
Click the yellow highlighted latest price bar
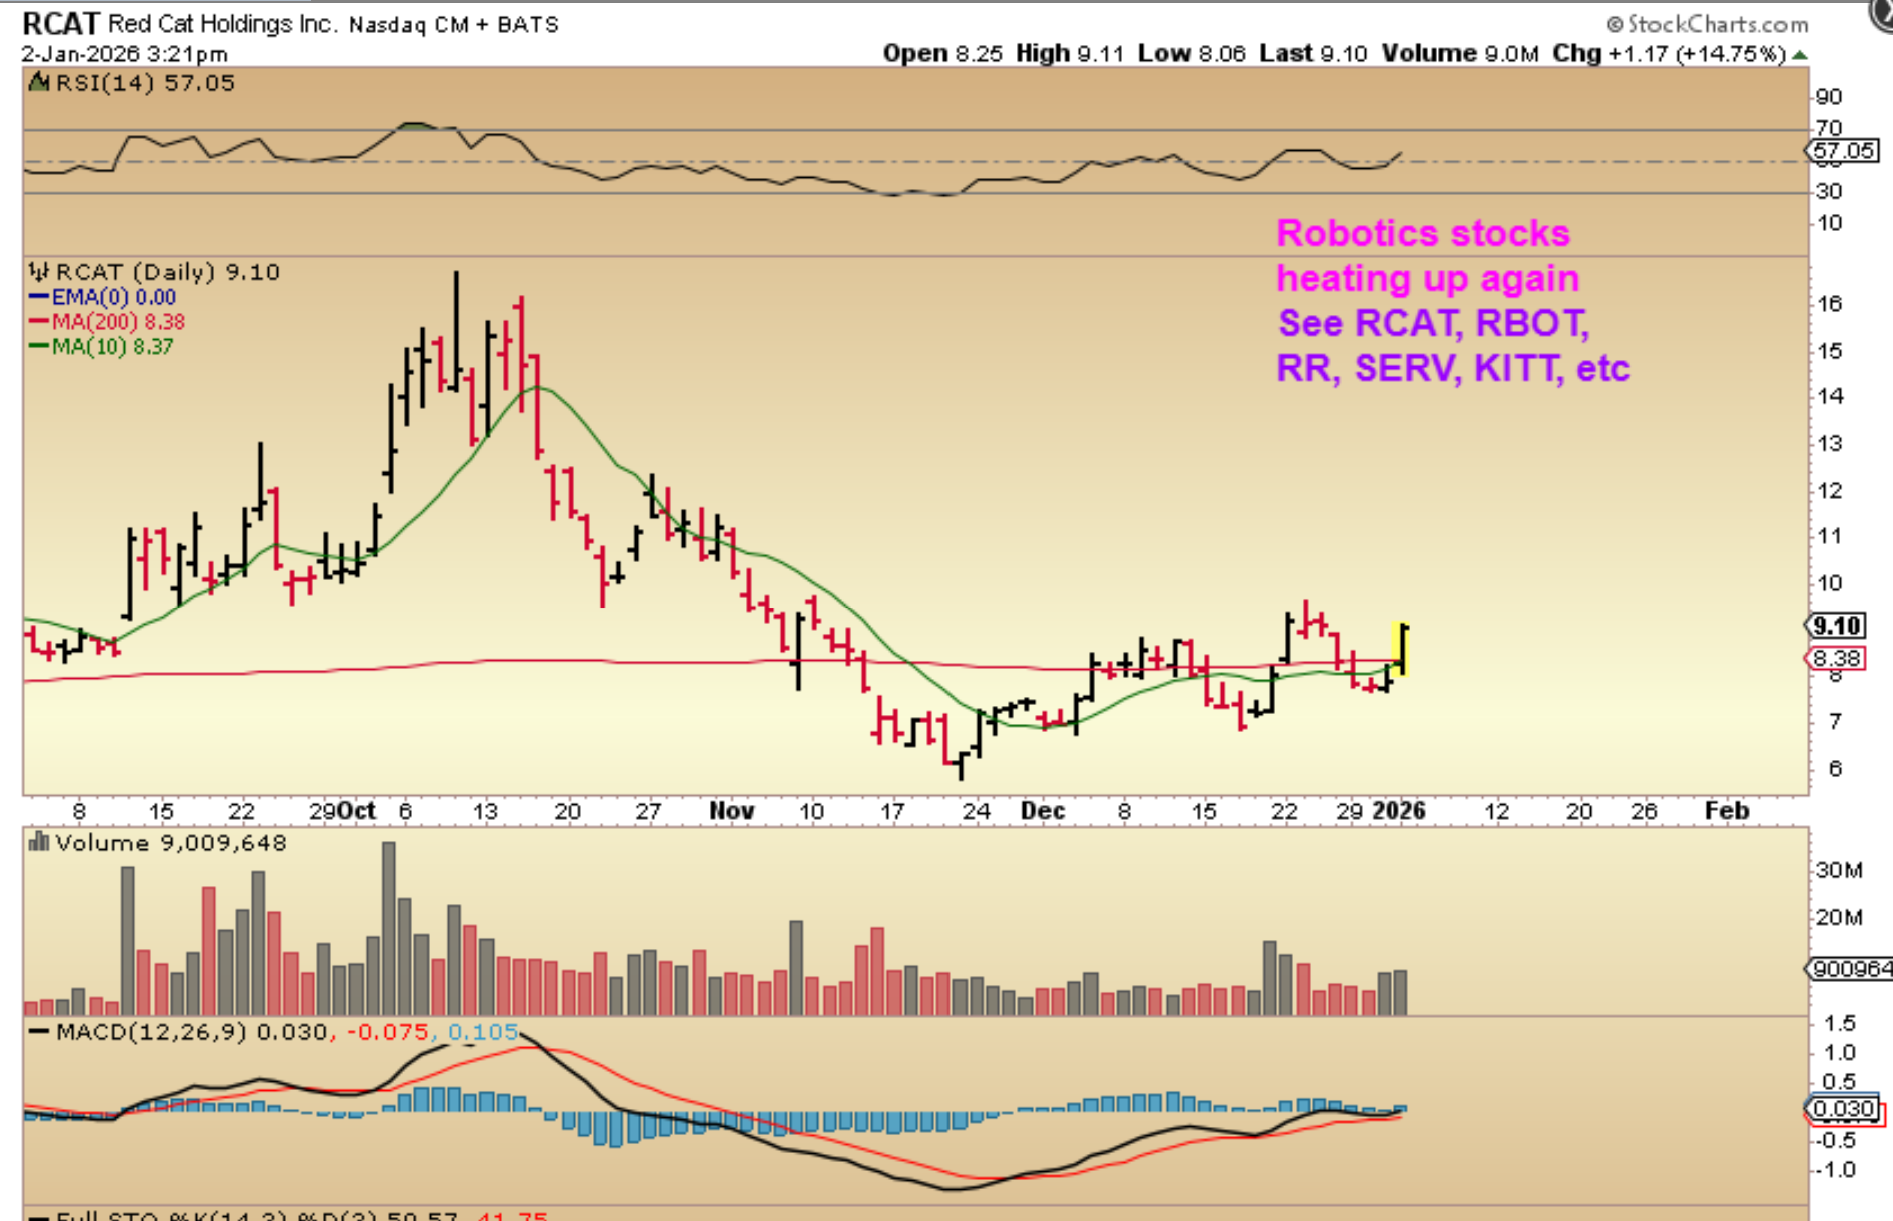[1403, 649]
